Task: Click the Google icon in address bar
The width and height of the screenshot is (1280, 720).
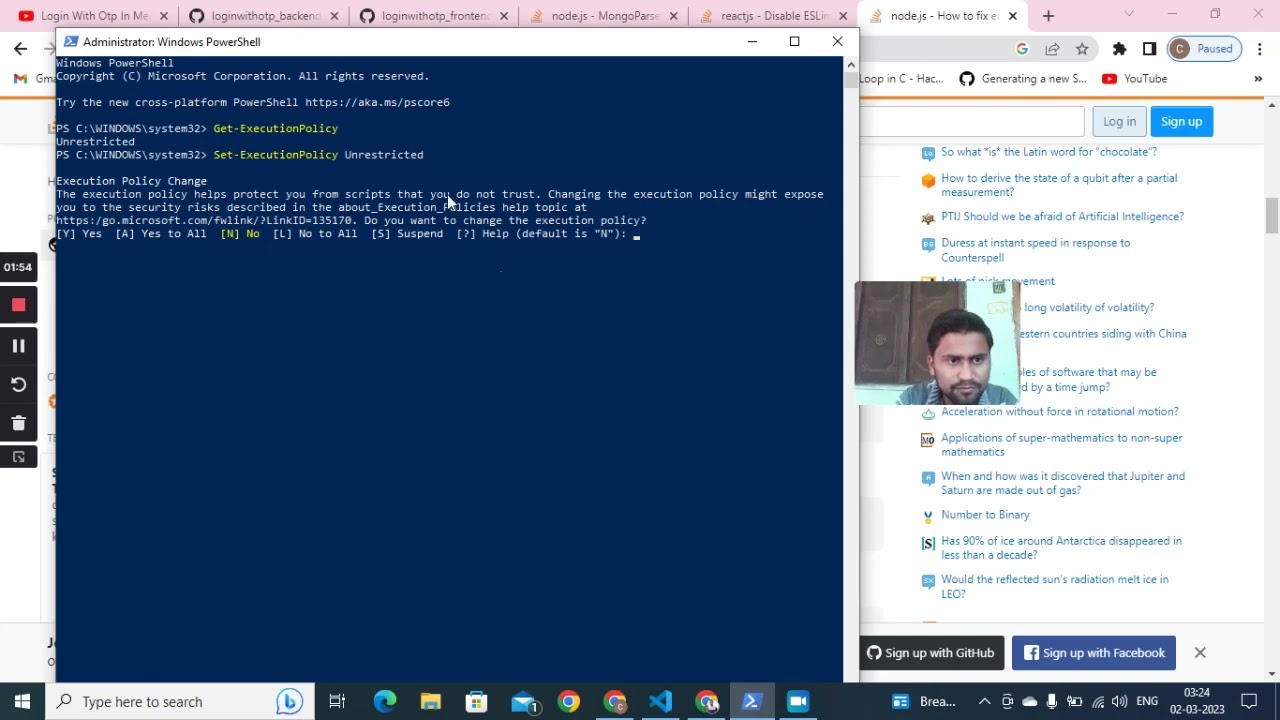Action: pyautogui.click(x=1022, y=49)
